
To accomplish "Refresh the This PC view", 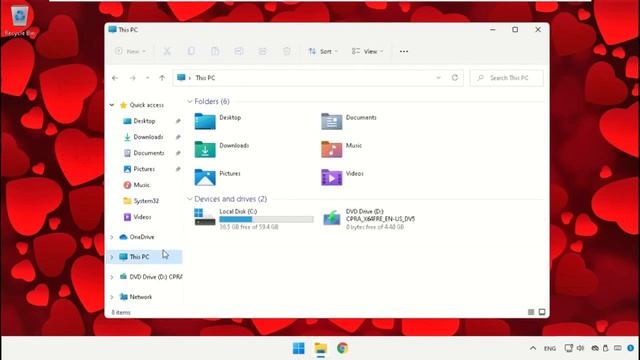I will pyautogui.click(x=455, y=78).
